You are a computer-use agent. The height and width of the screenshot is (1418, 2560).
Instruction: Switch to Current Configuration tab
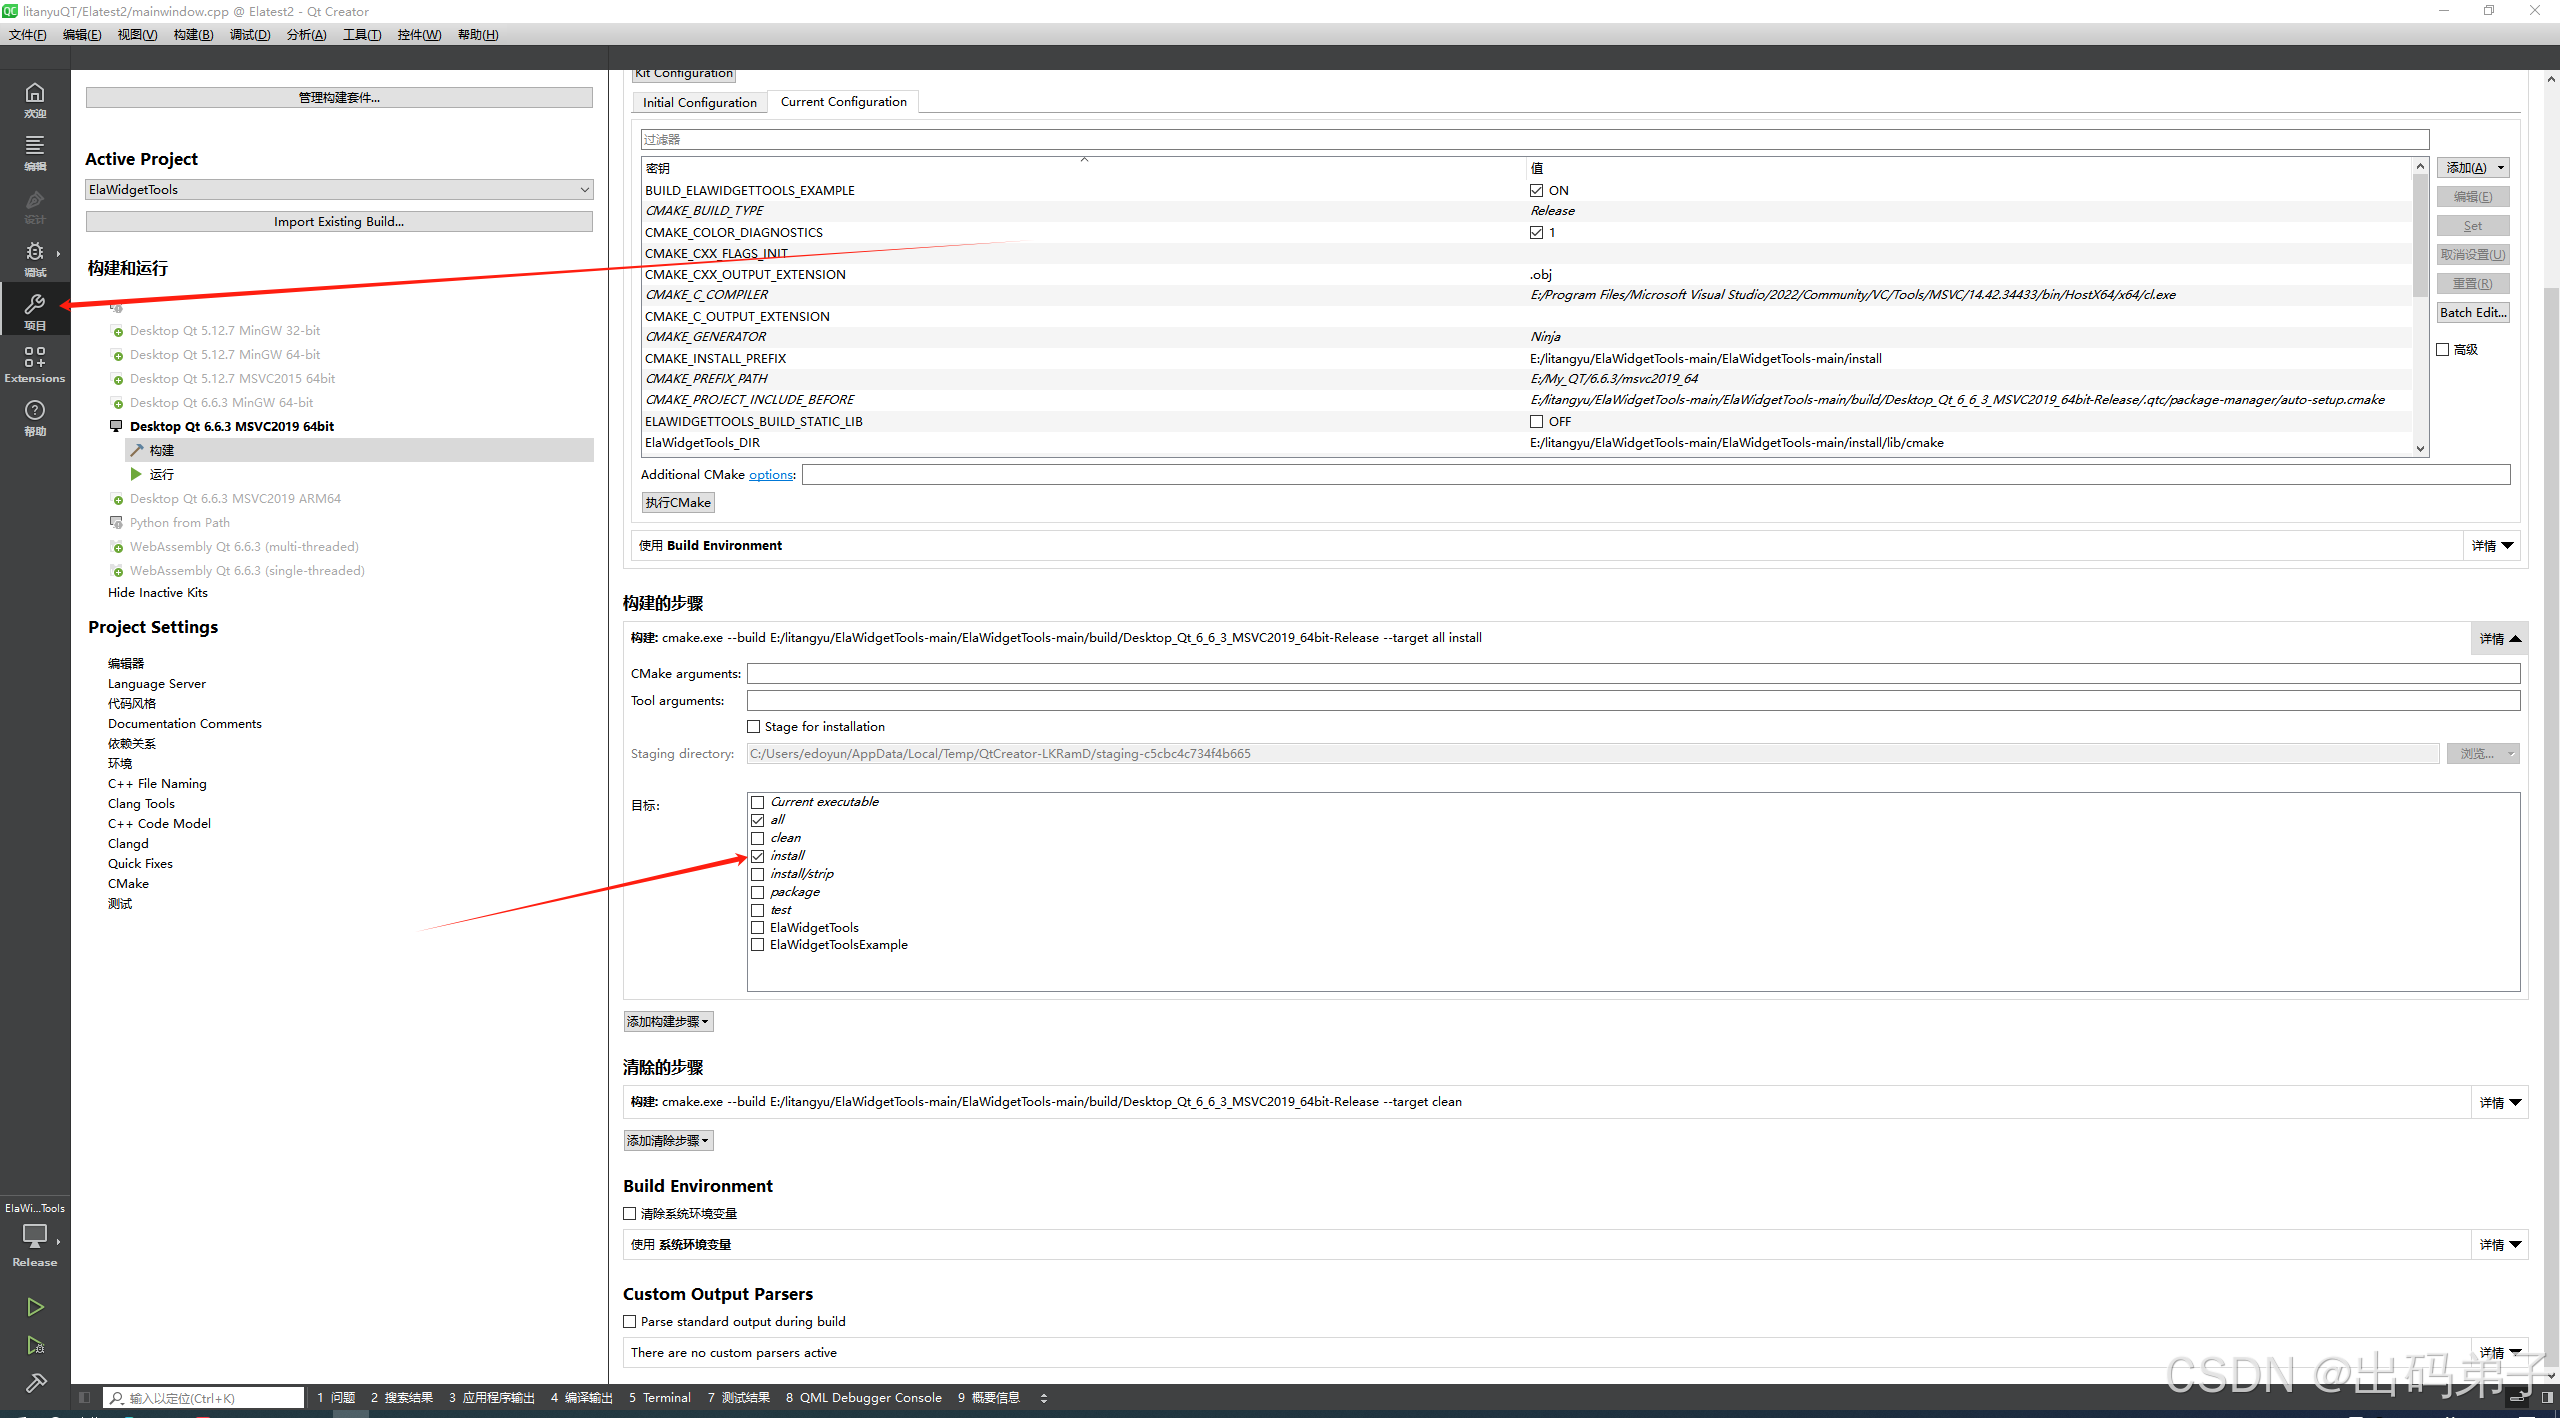(844, 101)
